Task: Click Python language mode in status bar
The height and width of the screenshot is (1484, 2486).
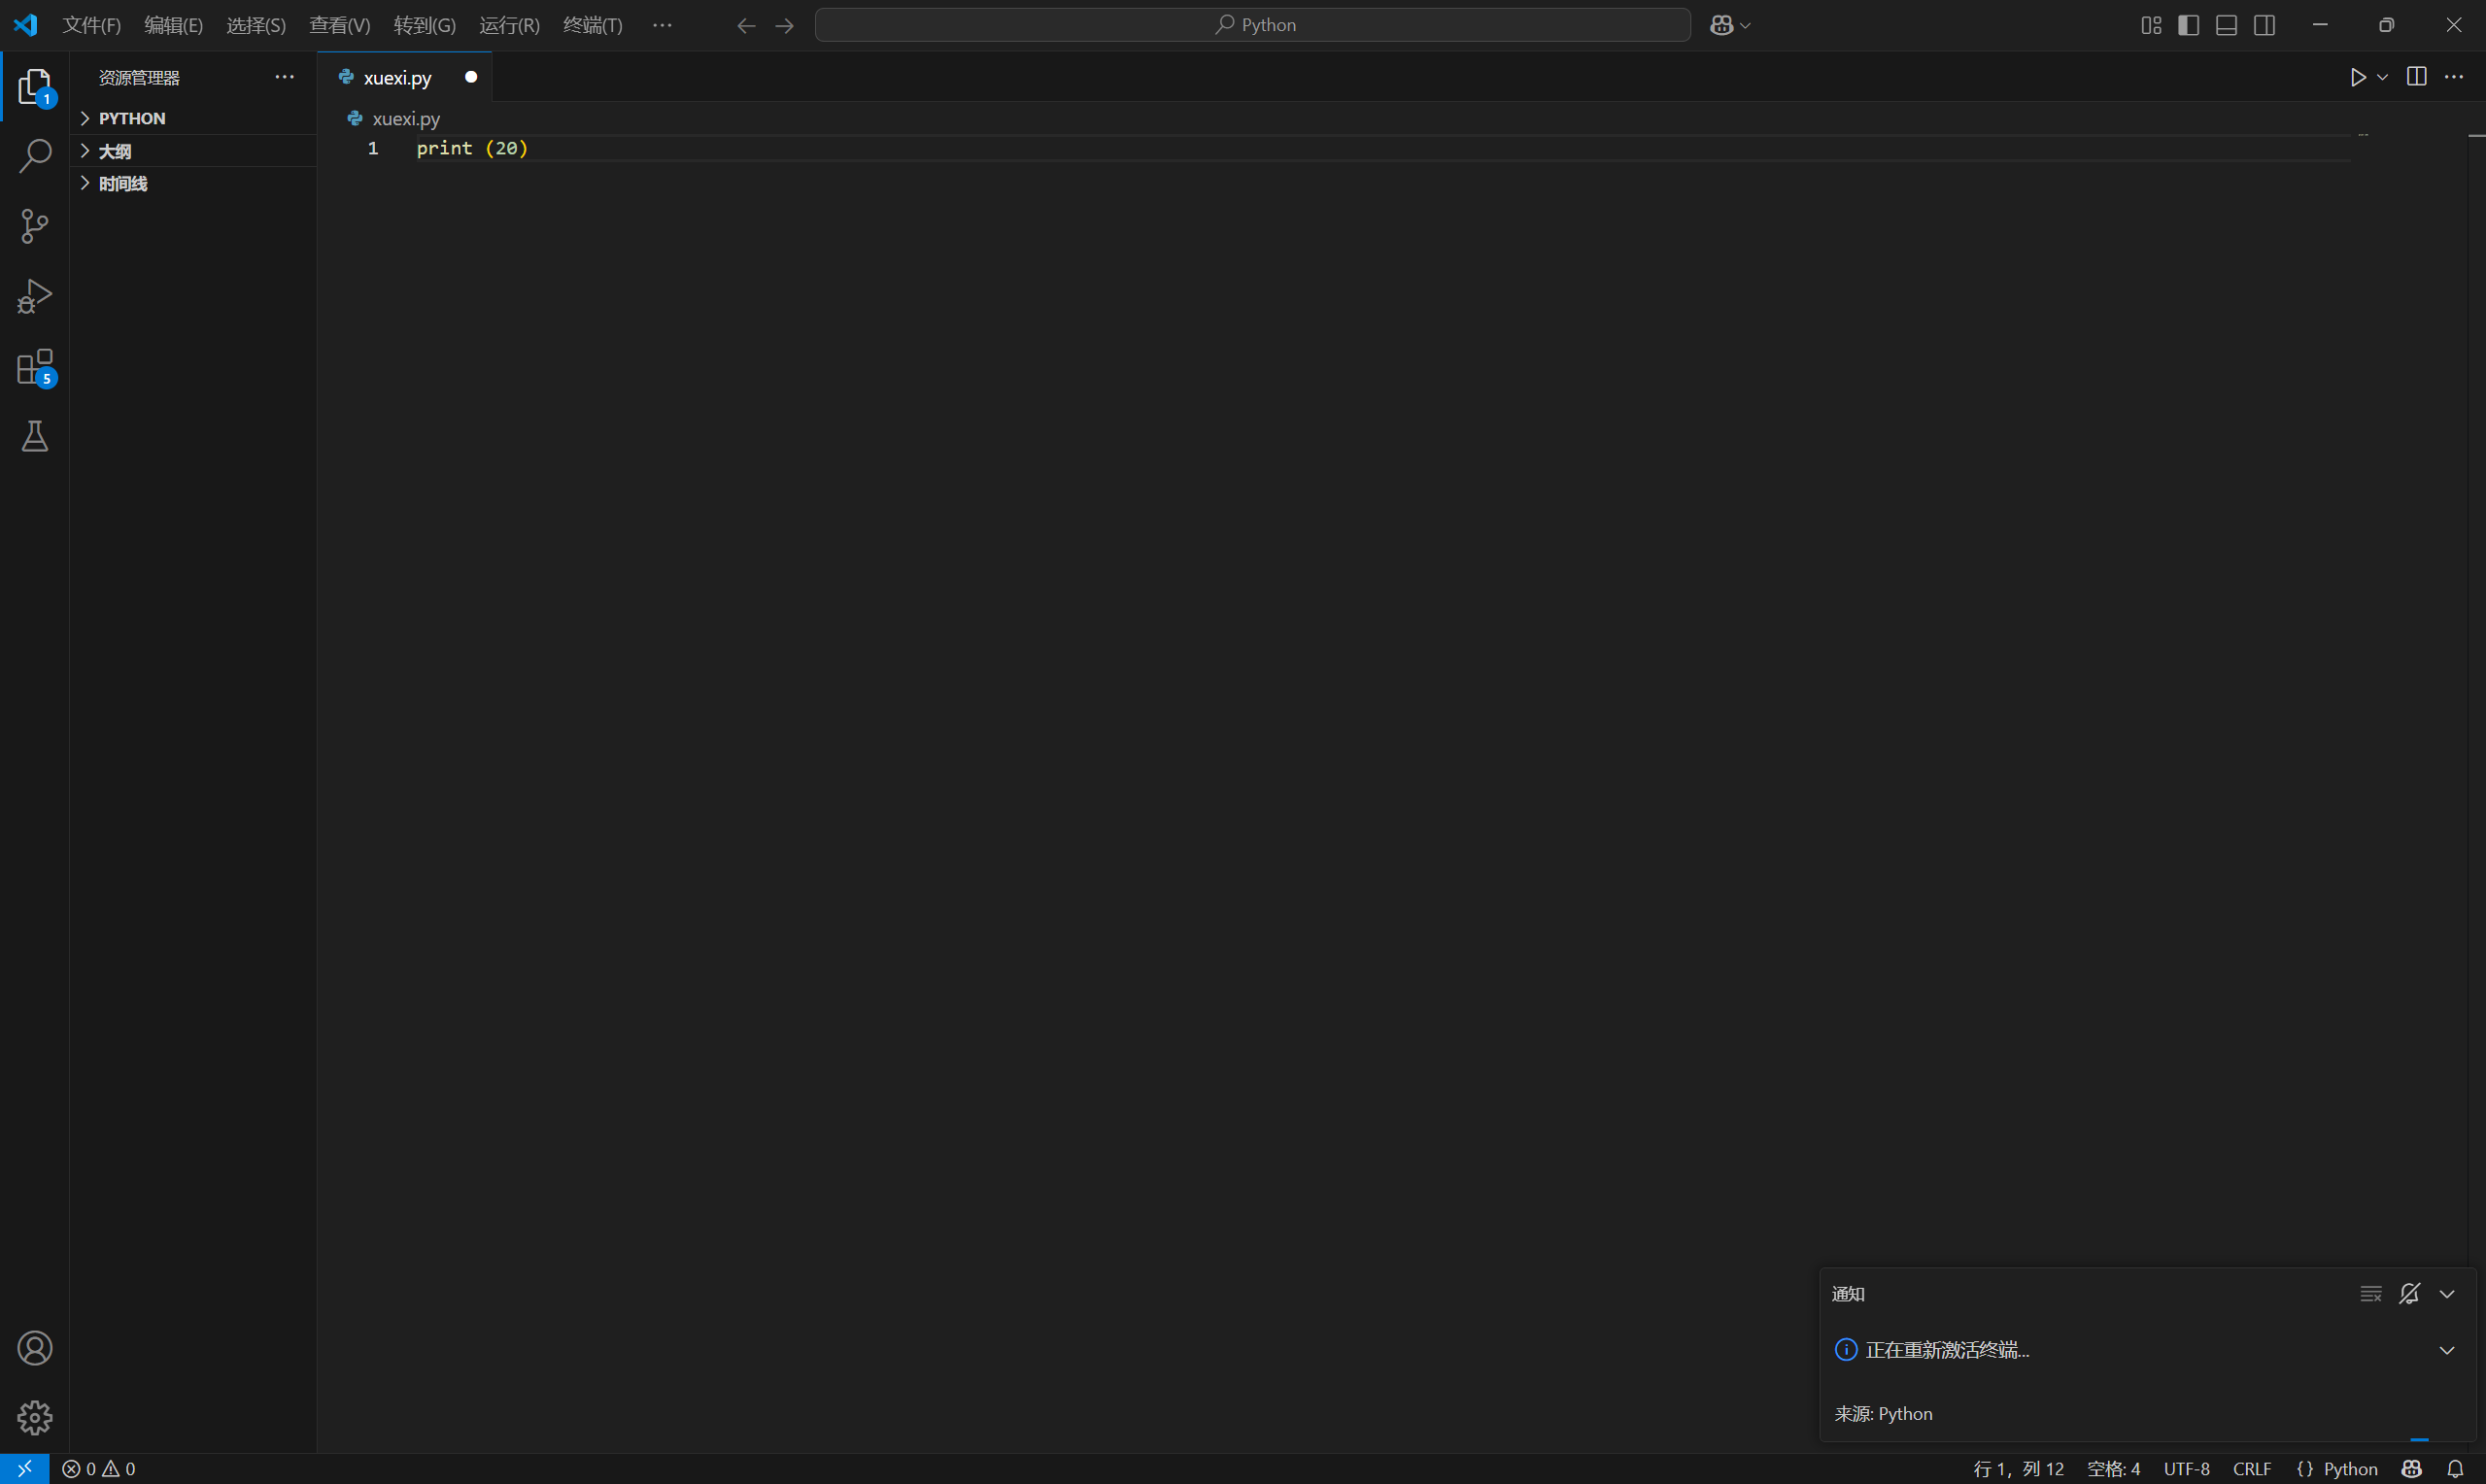Action: click(x=2349, y=1468)
